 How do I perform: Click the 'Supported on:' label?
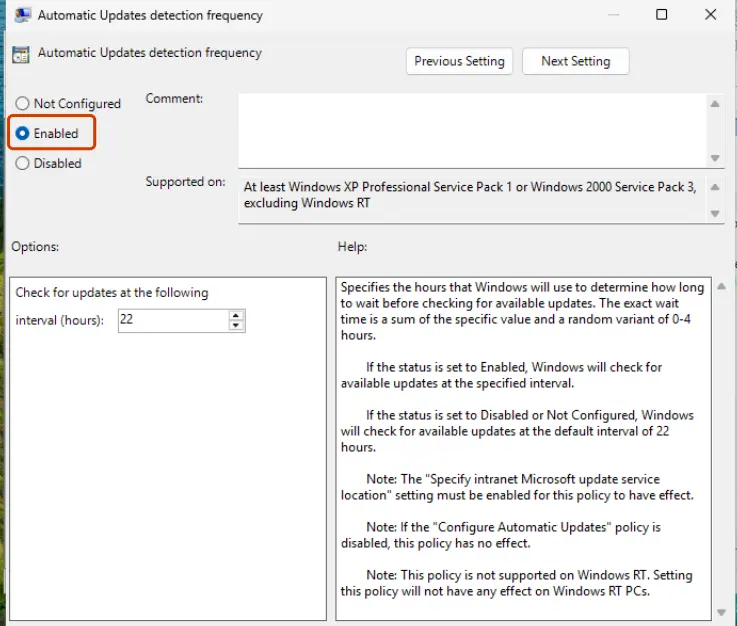(185, 182)
